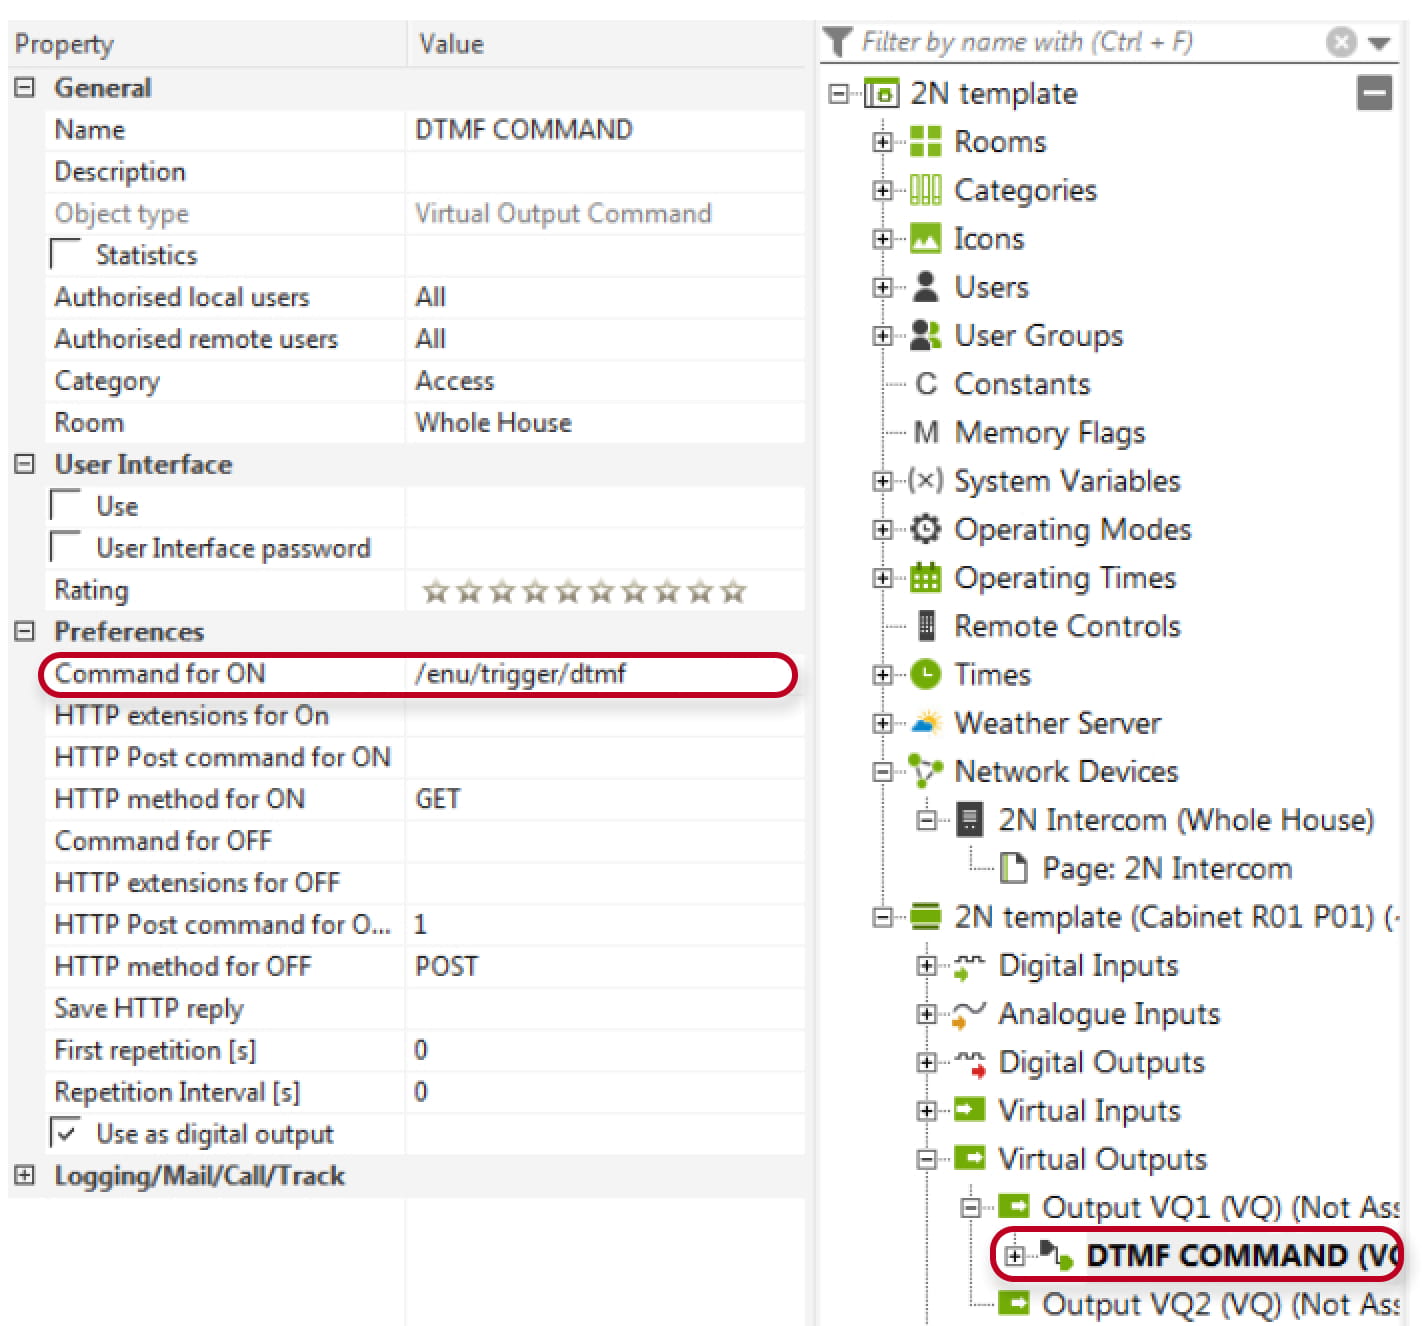Enable the Statistics checkbox
Image resolution: width=1428 pixels, height=1326 pixels.
pos(66,255)
